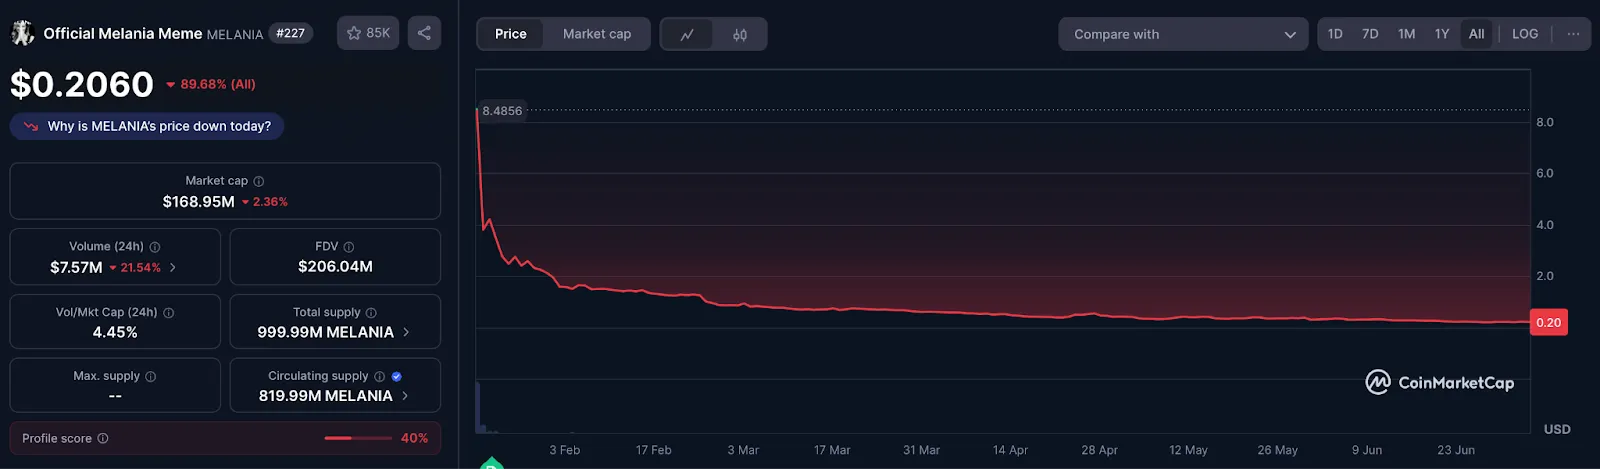The image size is (1600, 469).
Task: Click the Melania Meme coin logo
Action: (x=22, y=33)
